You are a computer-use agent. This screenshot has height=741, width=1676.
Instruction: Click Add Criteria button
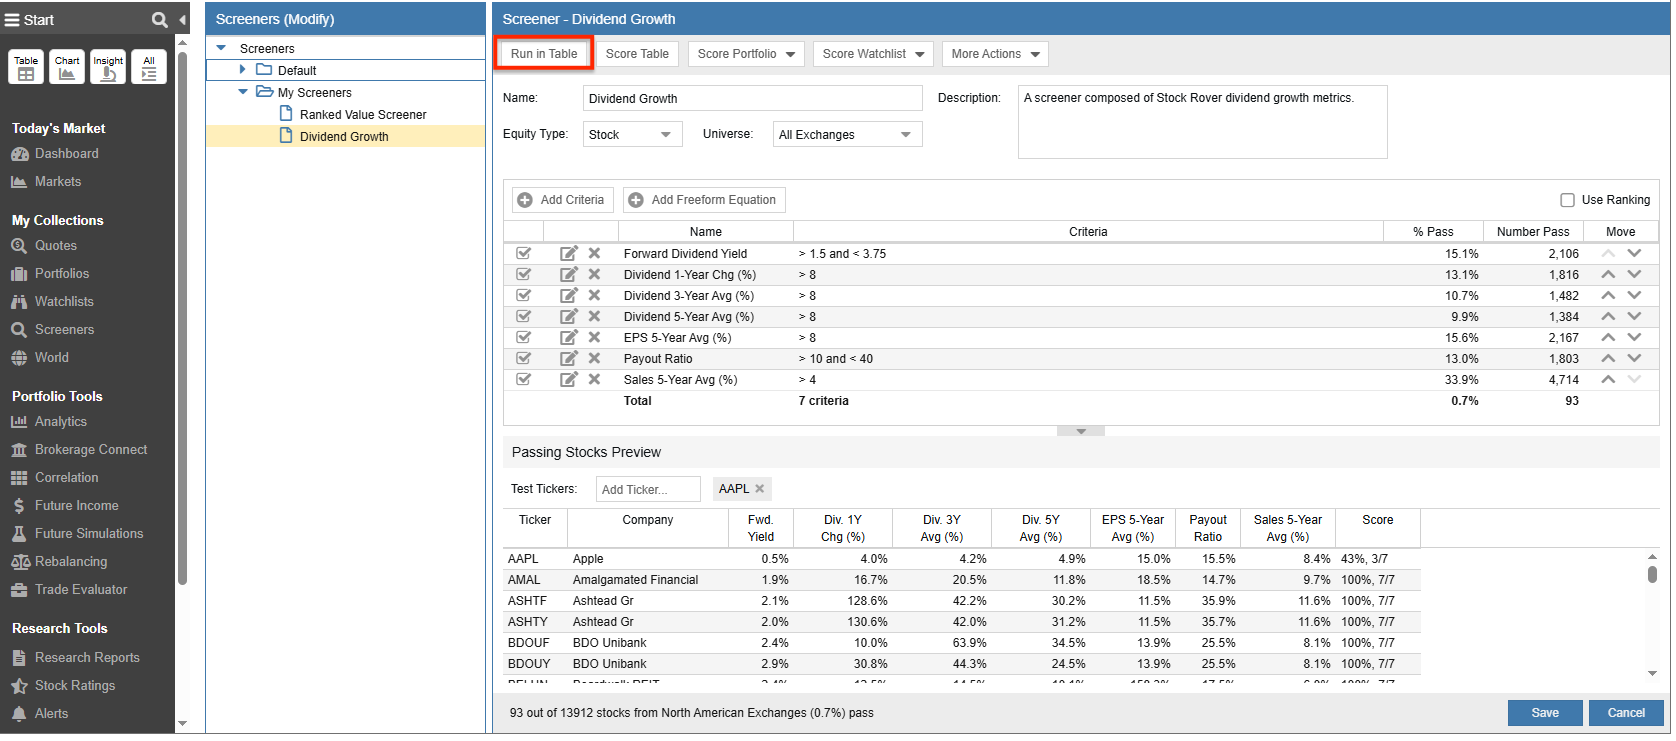[x=562, y=200]
